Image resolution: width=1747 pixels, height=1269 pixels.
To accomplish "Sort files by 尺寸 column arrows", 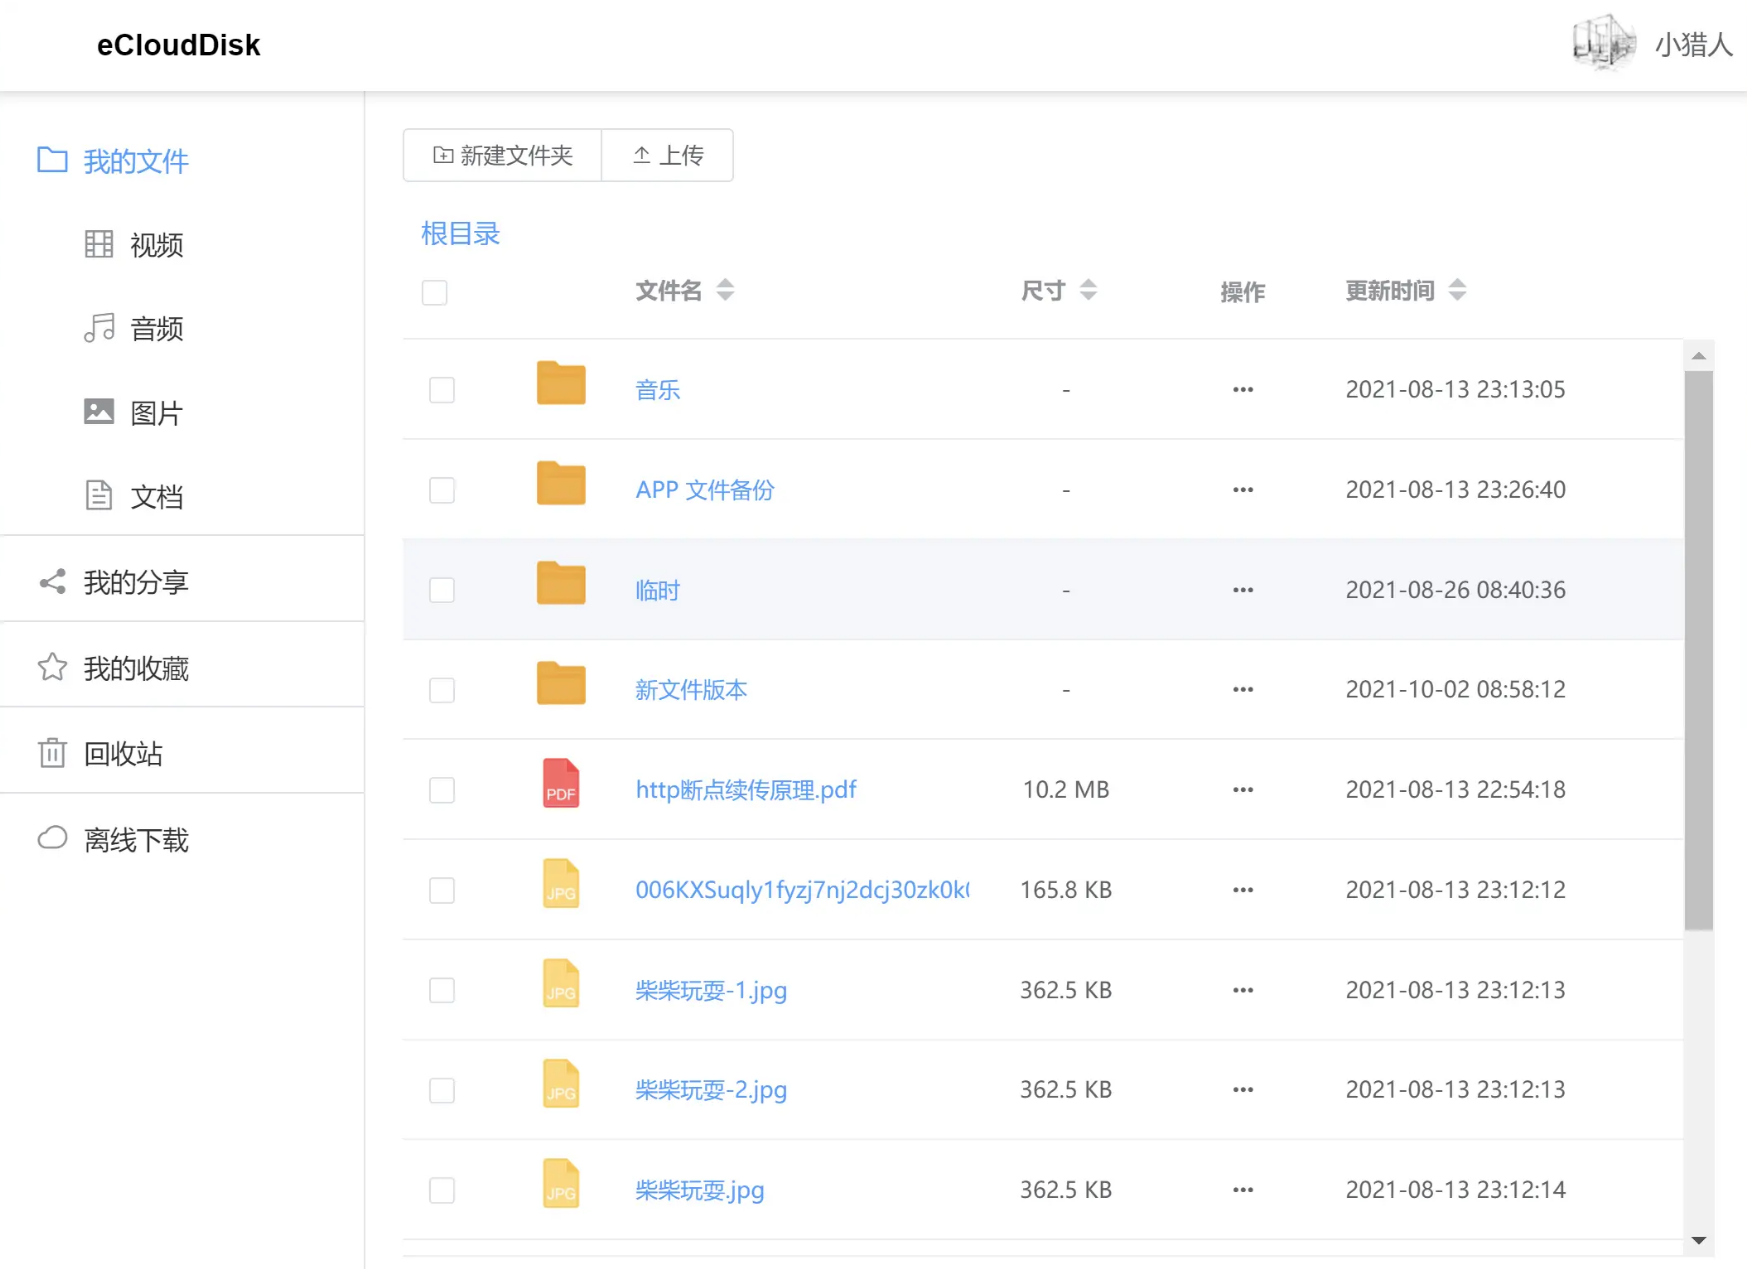I will 1088,290.
